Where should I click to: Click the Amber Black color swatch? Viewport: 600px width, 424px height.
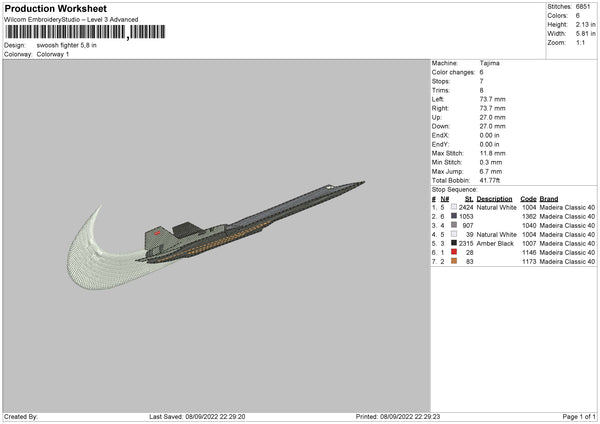click(x=454, y=243)
